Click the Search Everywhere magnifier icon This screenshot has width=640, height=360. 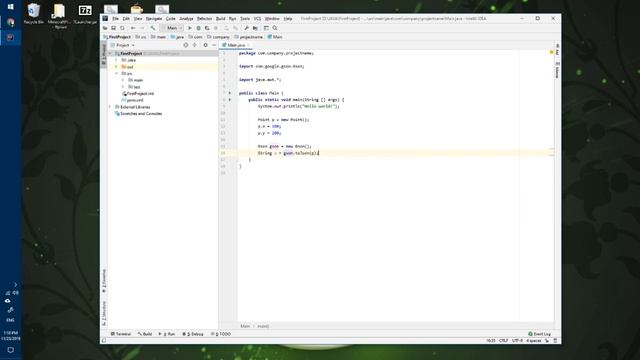tap(275, 28)
